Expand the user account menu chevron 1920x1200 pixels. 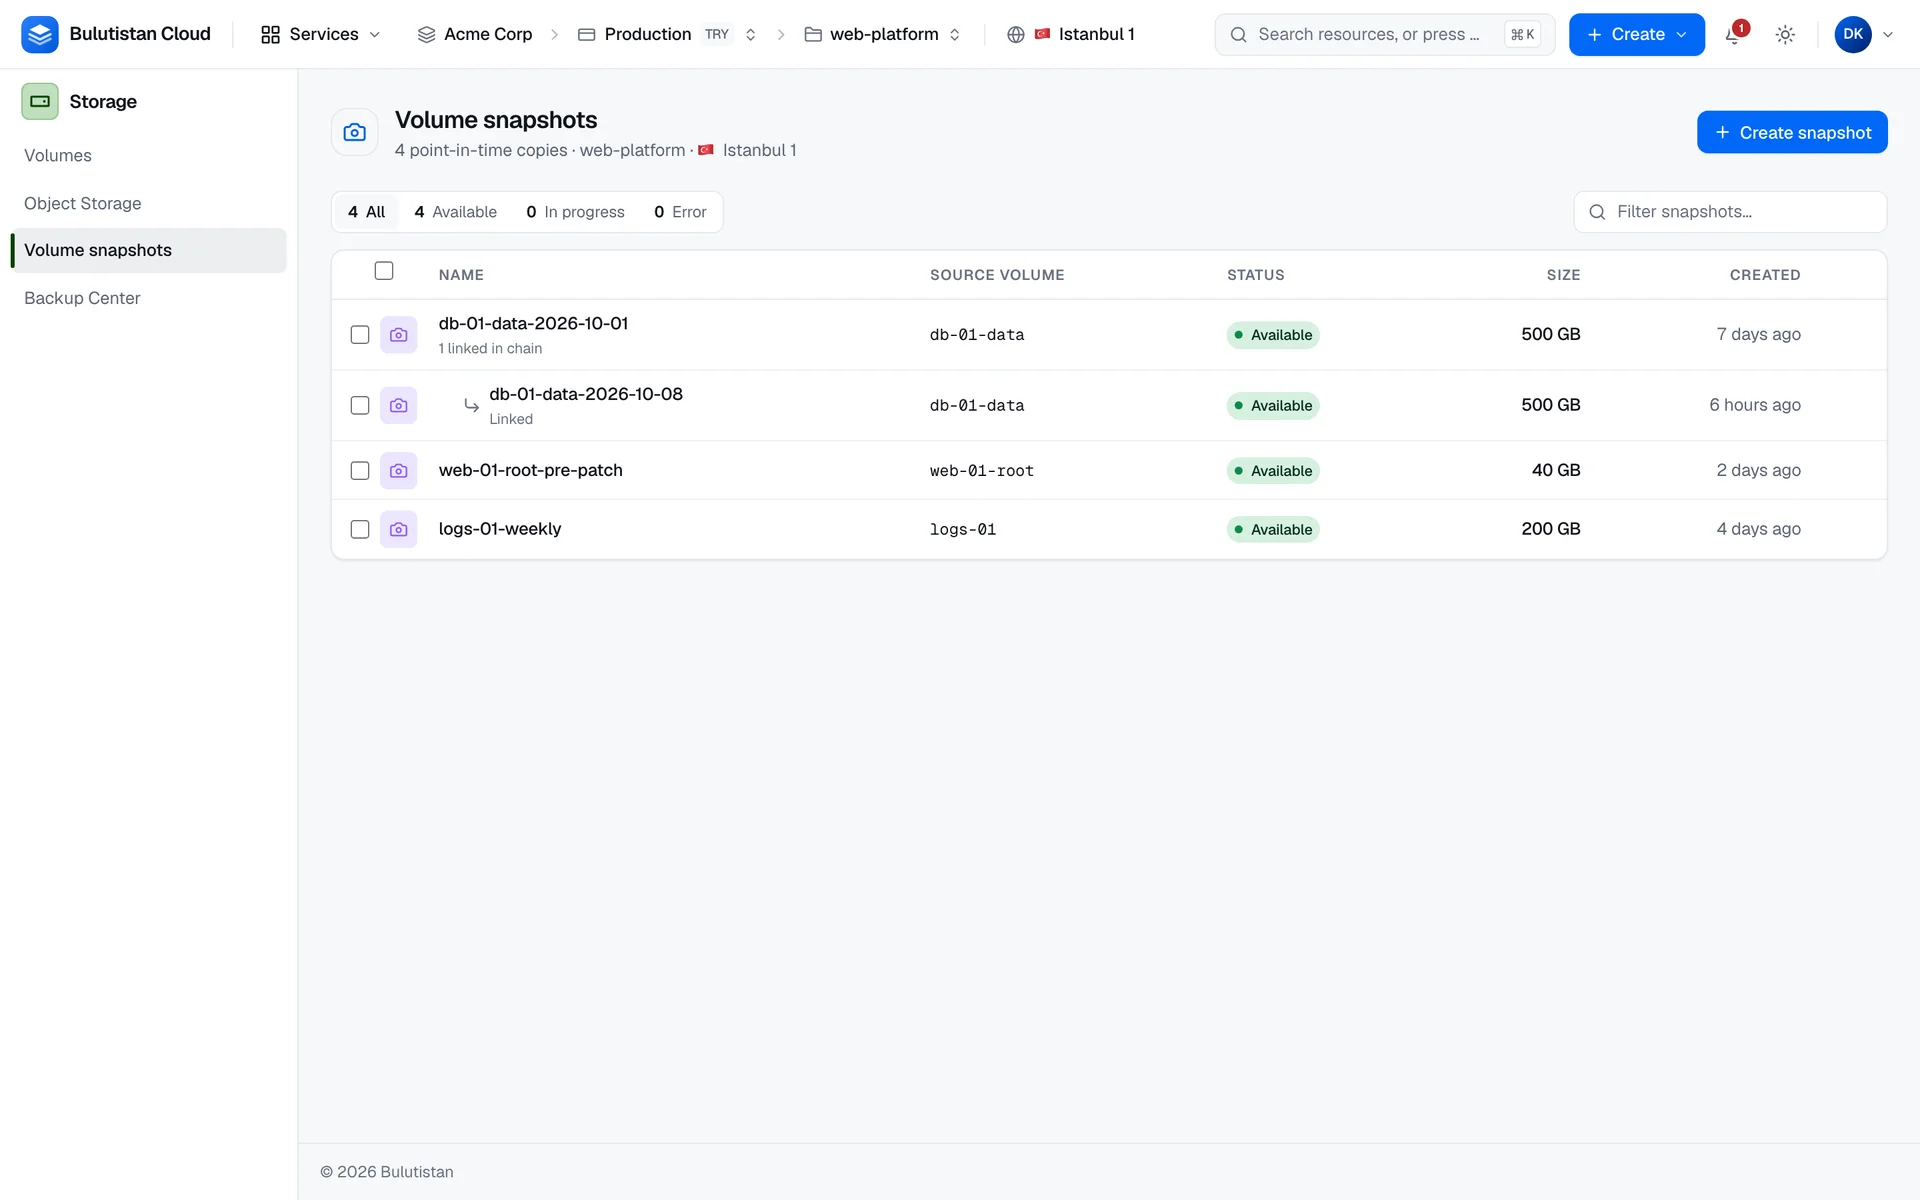coord(1888,35)
